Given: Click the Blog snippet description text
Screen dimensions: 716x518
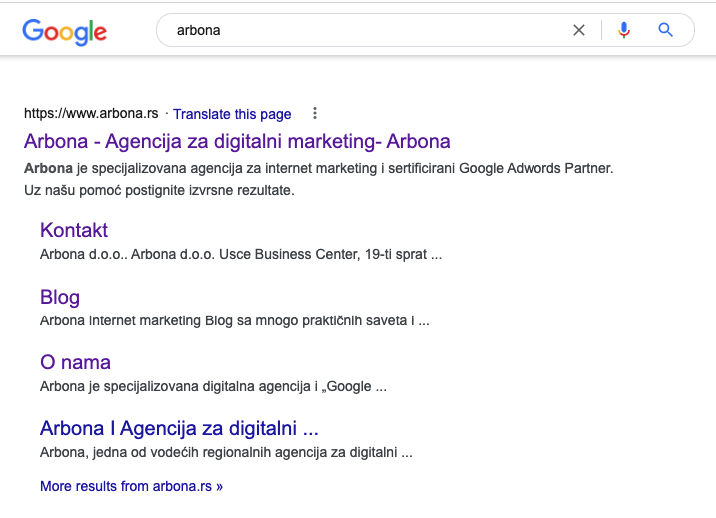Looking at the screenshot, I should [235, 321].
